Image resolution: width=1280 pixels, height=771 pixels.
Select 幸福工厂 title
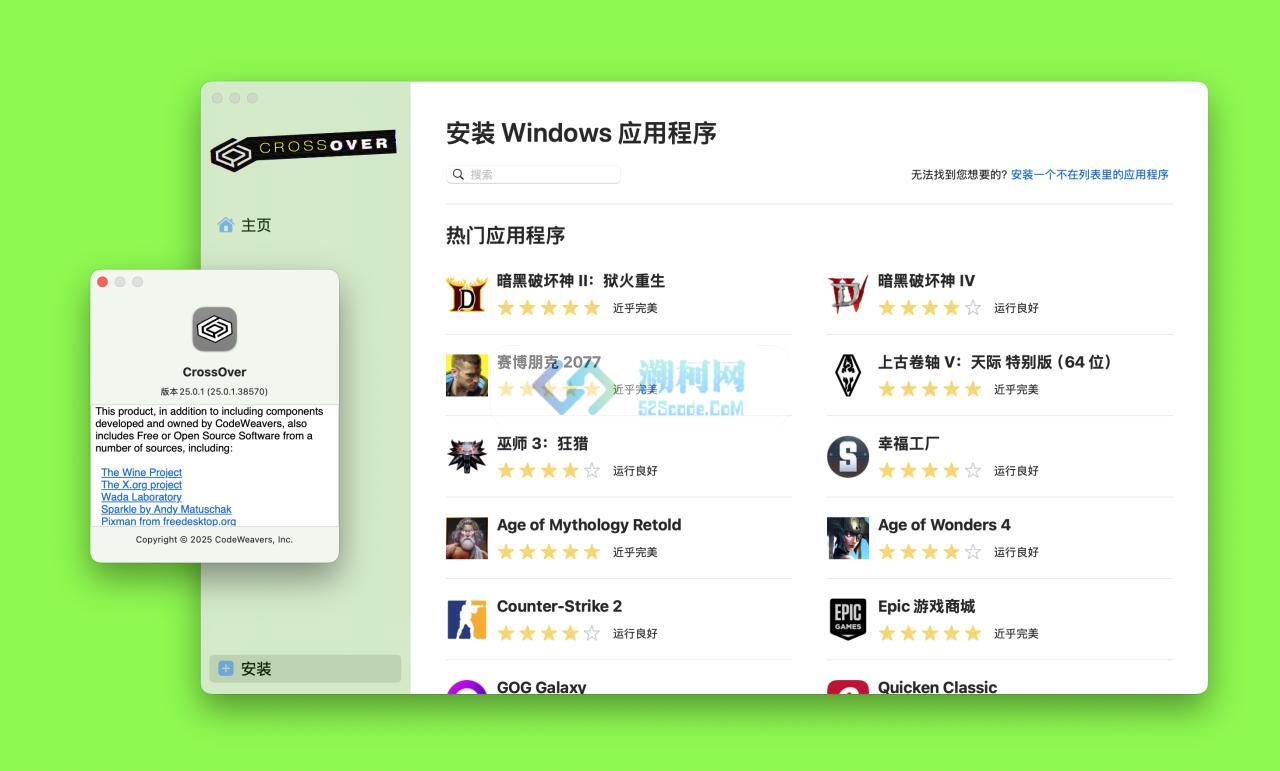pos(908,443)
